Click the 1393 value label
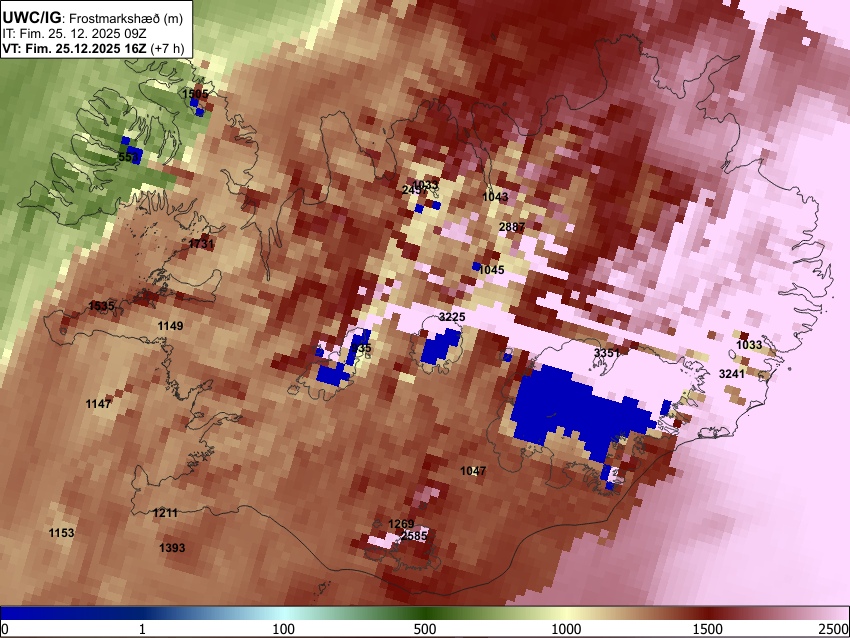850x638 pixels. tap(172, 548)
